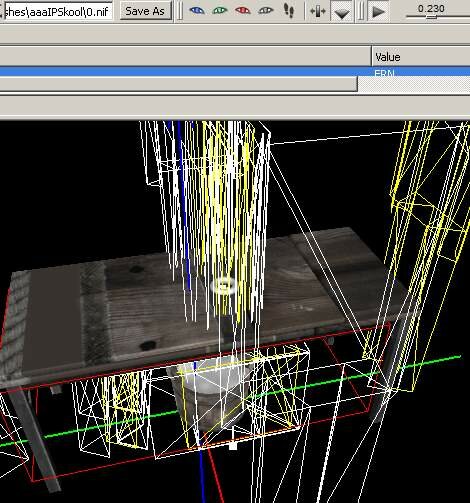The image size is (470, 503).
Task: Click the Value column header
Action: [421, 57]
